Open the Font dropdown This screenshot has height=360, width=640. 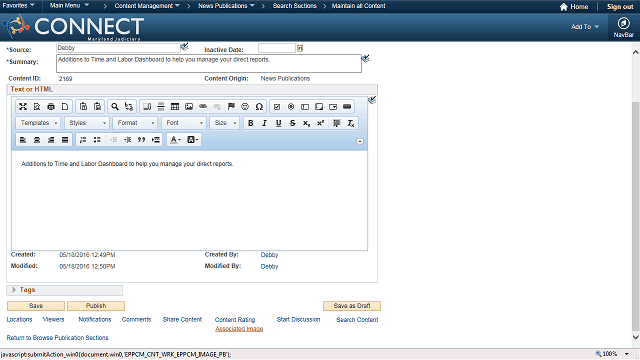click(x=183, y=123)
